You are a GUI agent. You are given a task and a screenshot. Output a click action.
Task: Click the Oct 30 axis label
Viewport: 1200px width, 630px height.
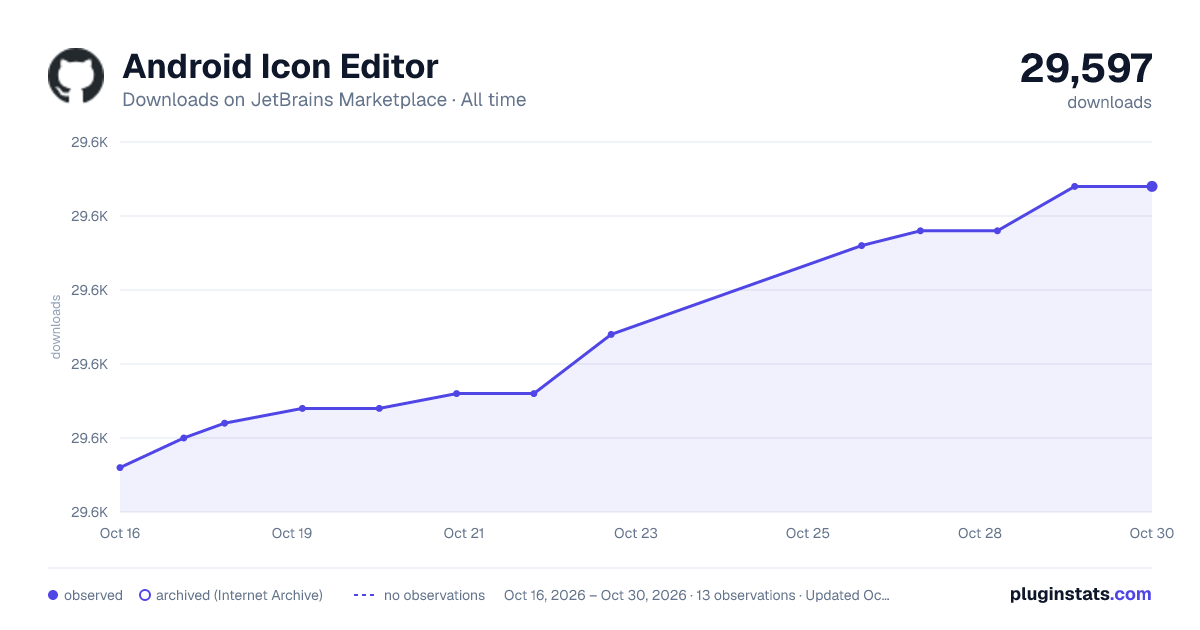tap(1150, 533)
